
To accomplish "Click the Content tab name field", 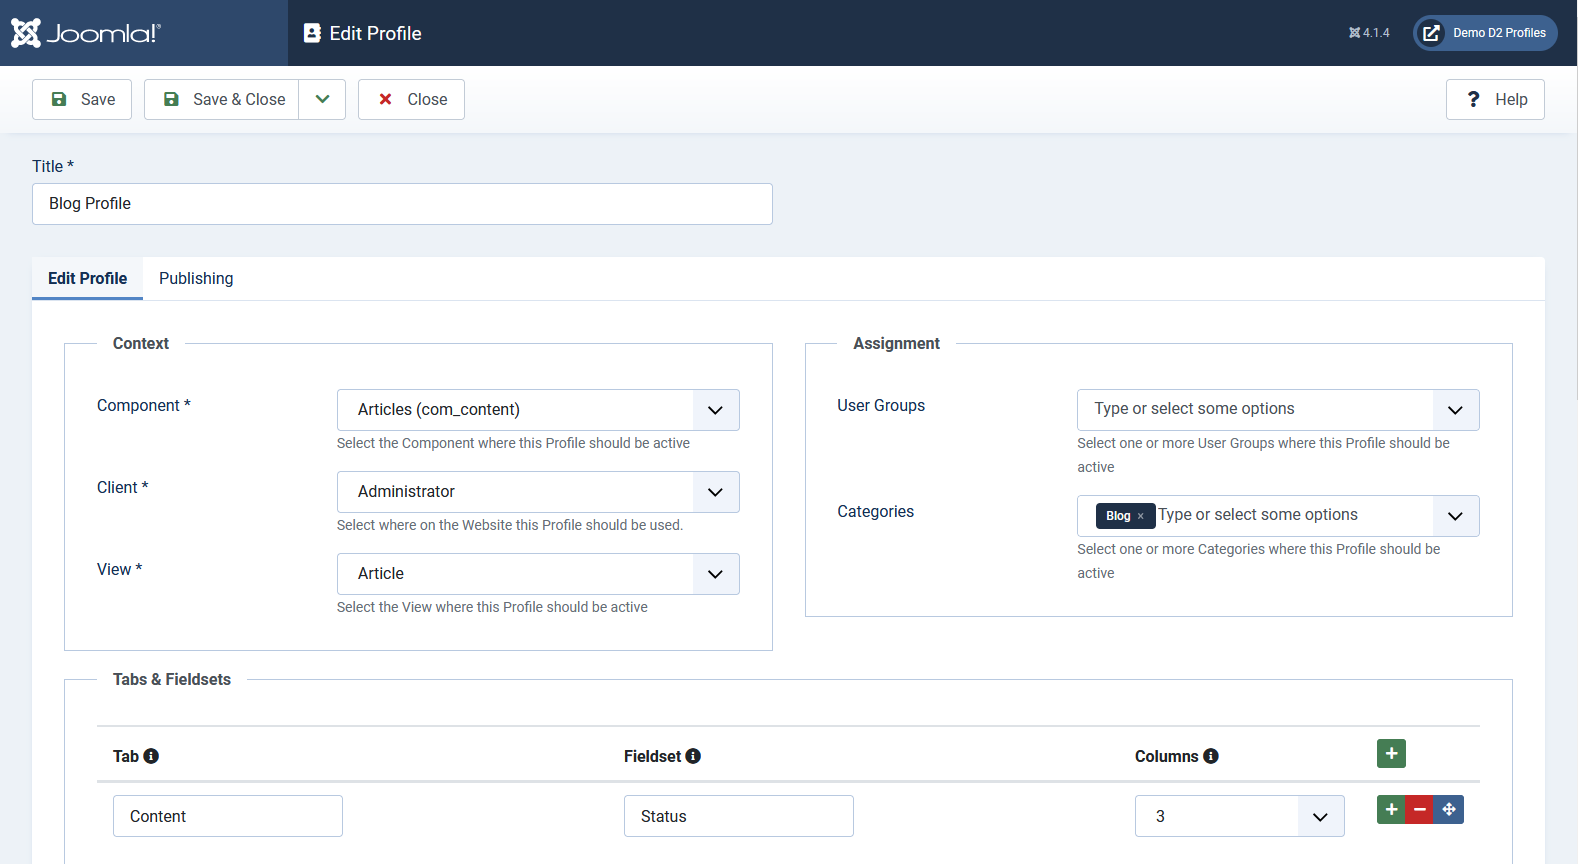I will (x=228, y=816).
